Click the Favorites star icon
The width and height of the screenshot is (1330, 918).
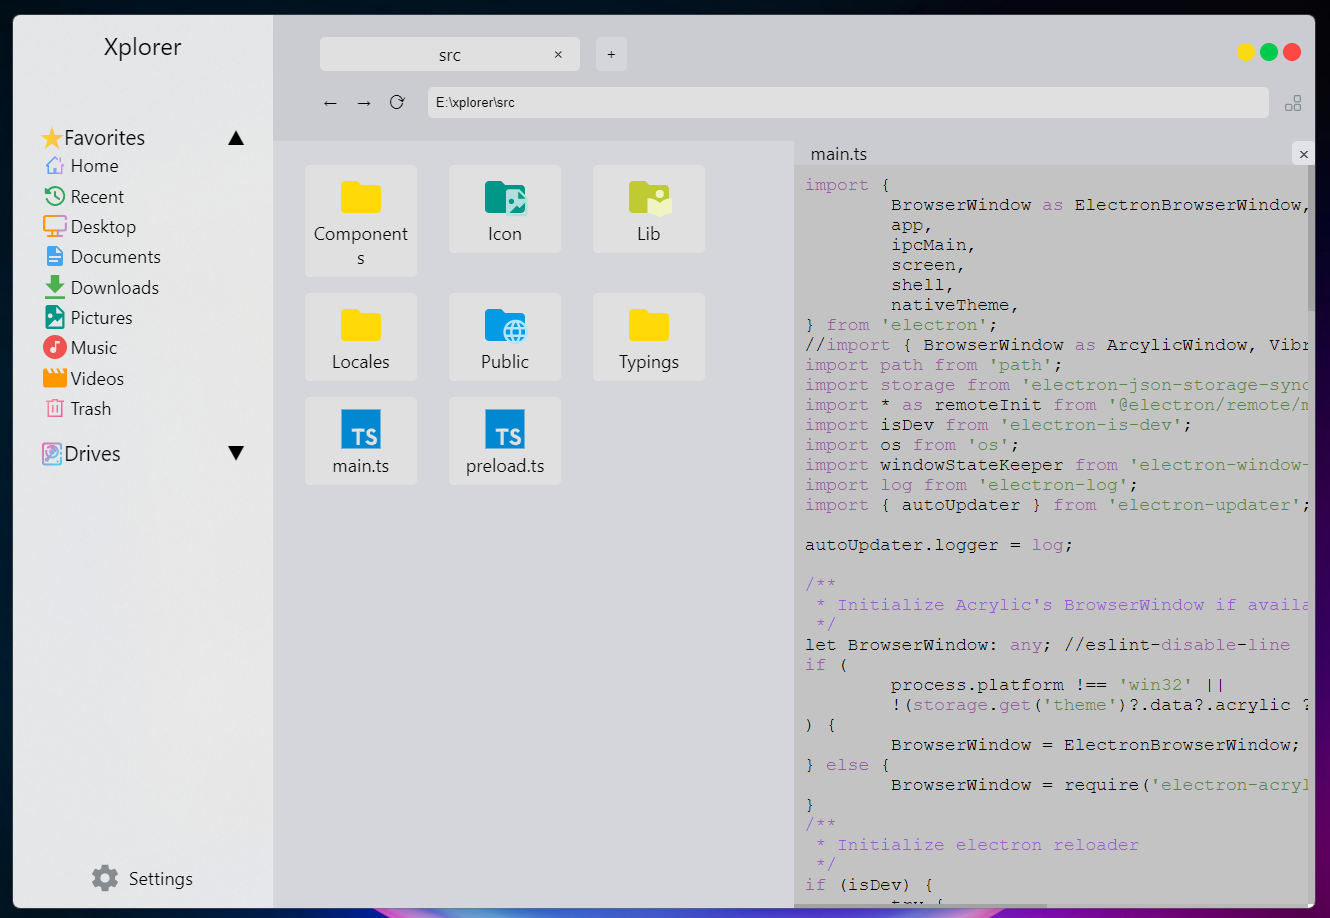(52, 138)
